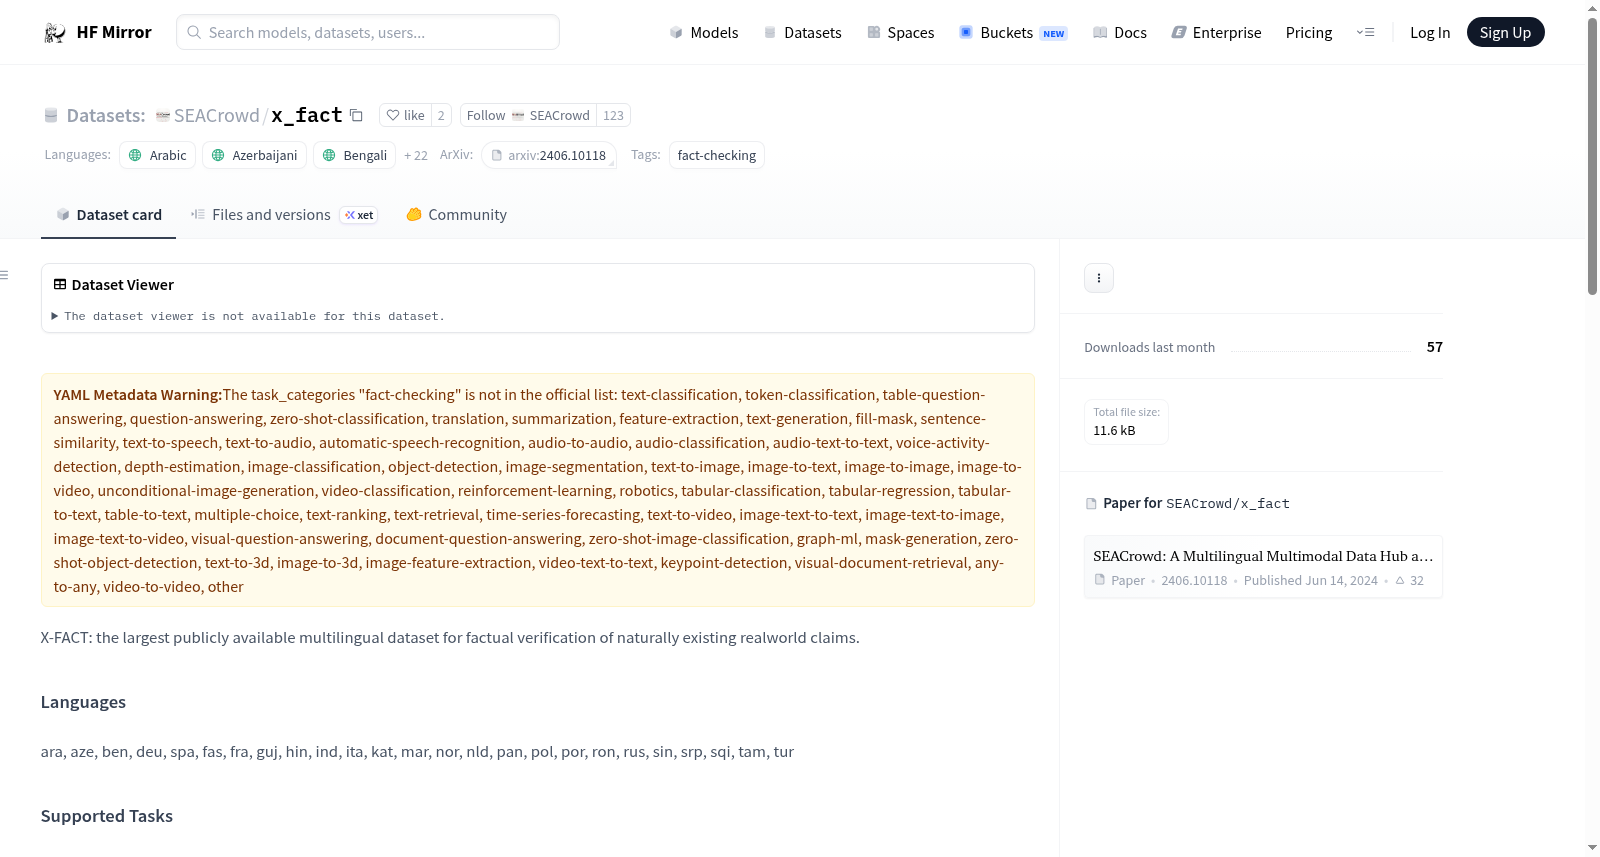The width and height of the screenshot is (1600, 857).
Task: Open Spaces from the navigation bar
Action: (901, 33)
